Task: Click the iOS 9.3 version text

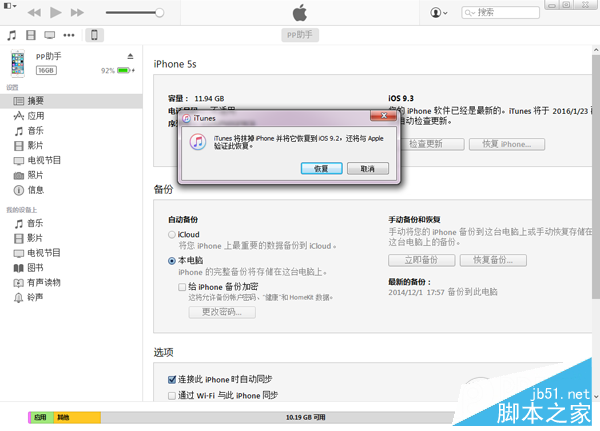Action: [401, 98]
